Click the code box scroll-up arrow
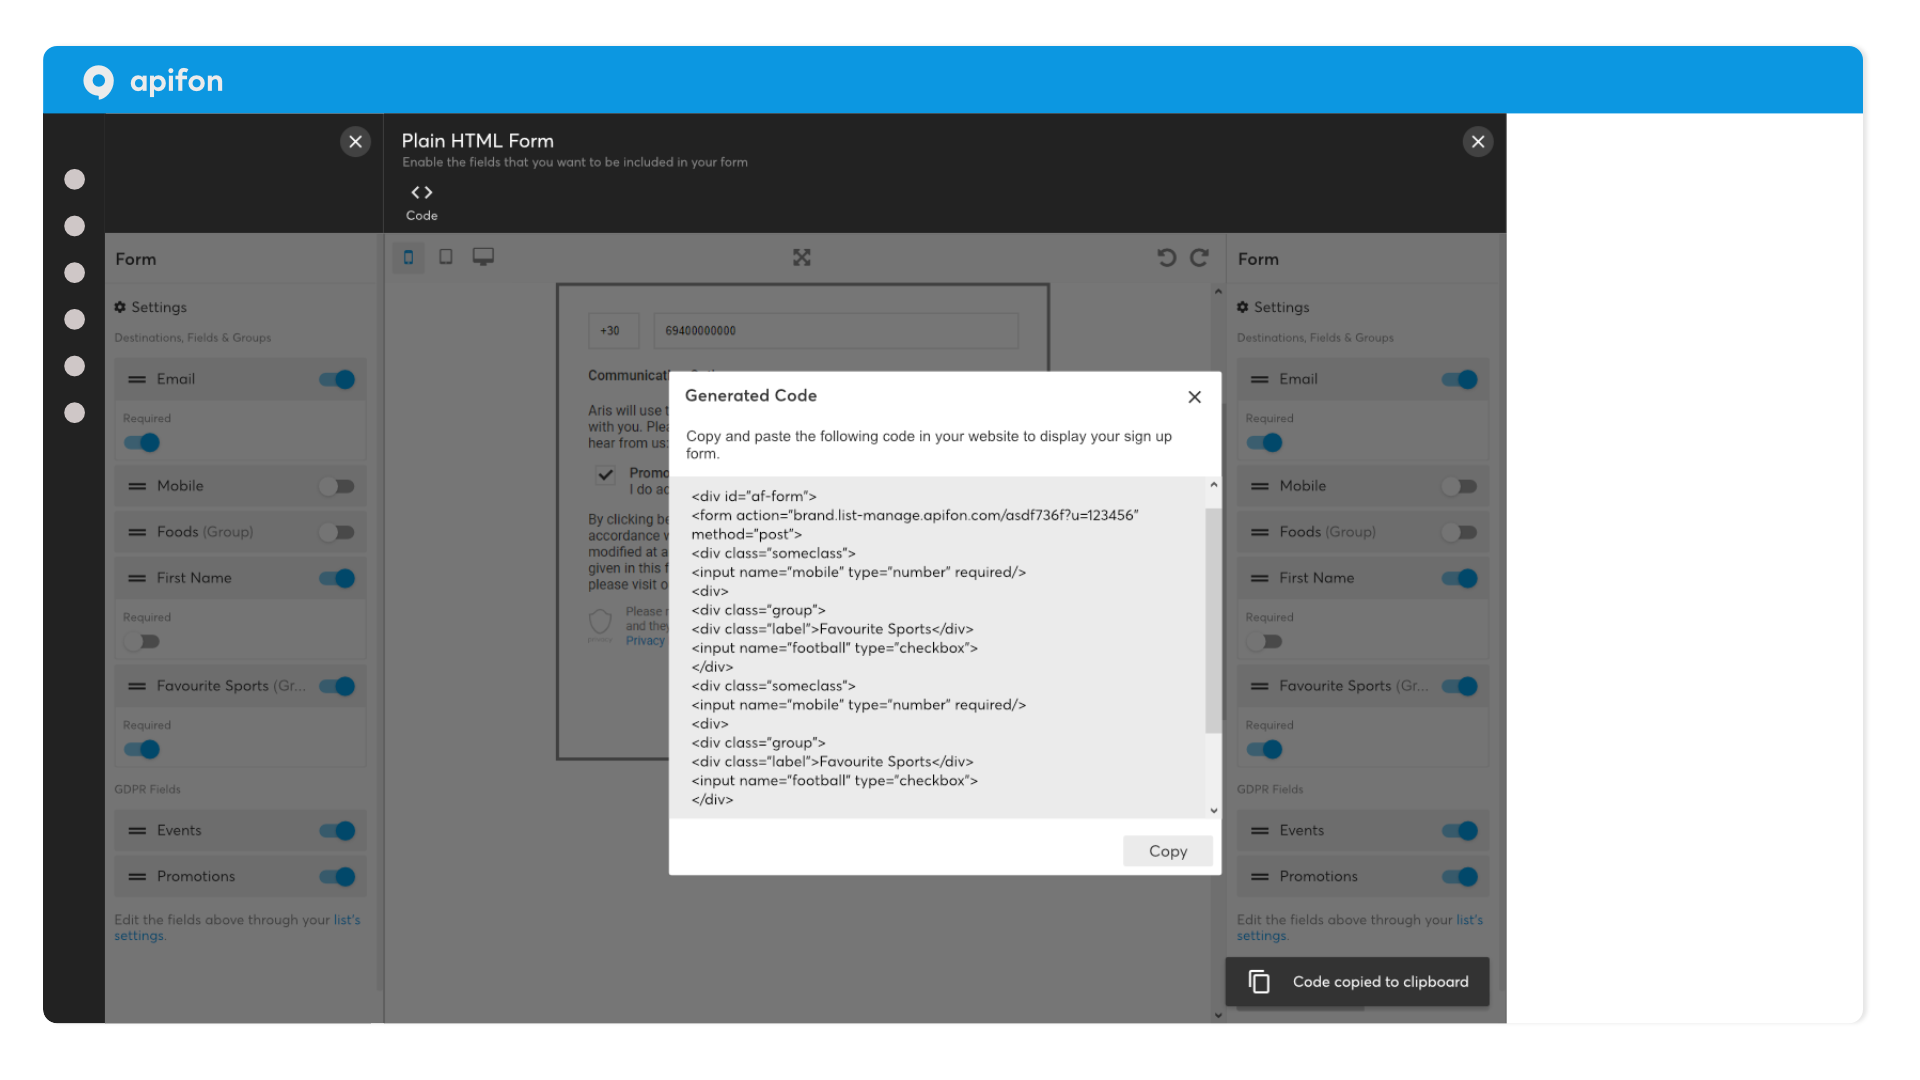 pos(1213,485)
